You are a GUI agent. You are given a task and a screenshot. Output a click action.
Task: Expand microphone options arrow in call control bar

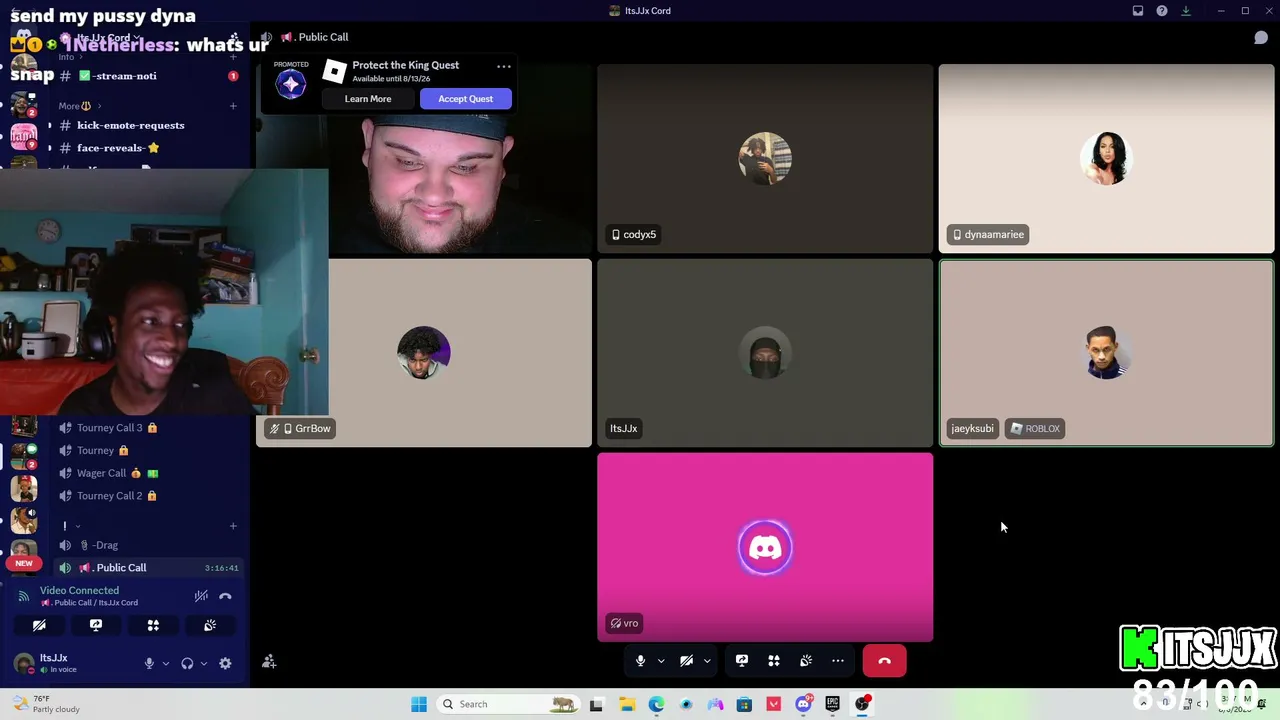[x=661, y=661]
